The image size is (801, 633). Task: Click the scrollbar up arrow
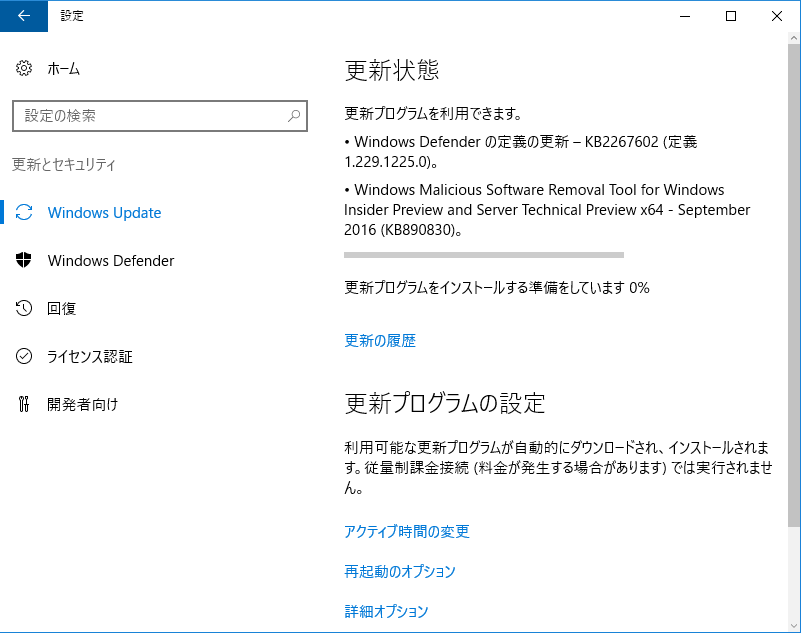pos(794,38)
